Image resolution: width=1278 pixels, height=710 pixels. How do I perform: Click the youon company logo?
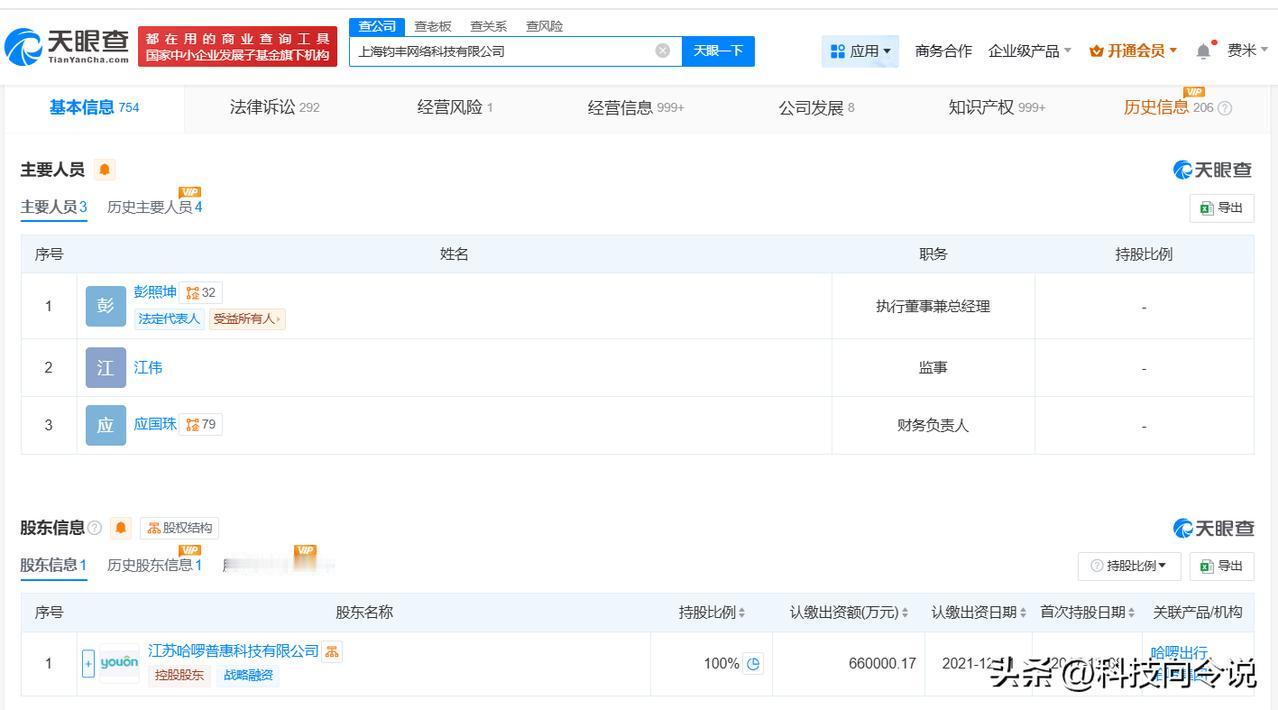point(119,663)
